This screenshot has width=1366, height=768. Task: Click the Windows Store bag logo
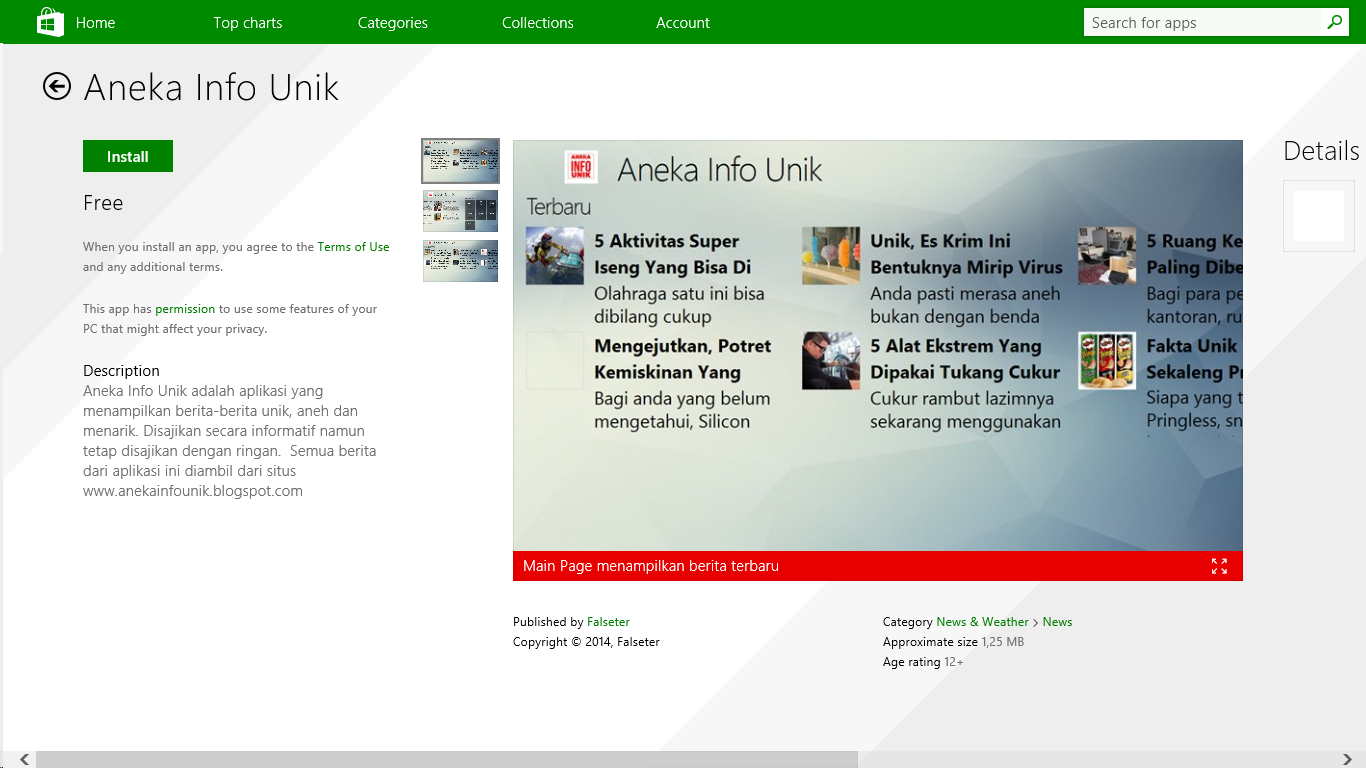(x=50, y=22)
